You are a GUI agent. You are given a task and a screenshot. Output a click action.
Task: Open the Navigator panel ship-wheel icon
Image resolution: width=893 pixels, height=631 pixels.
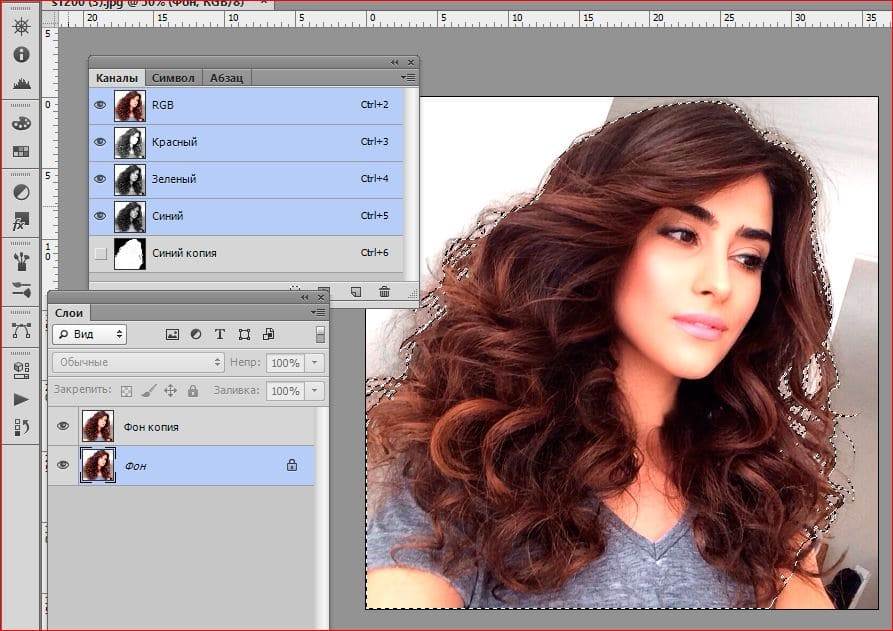pos(21,26)
